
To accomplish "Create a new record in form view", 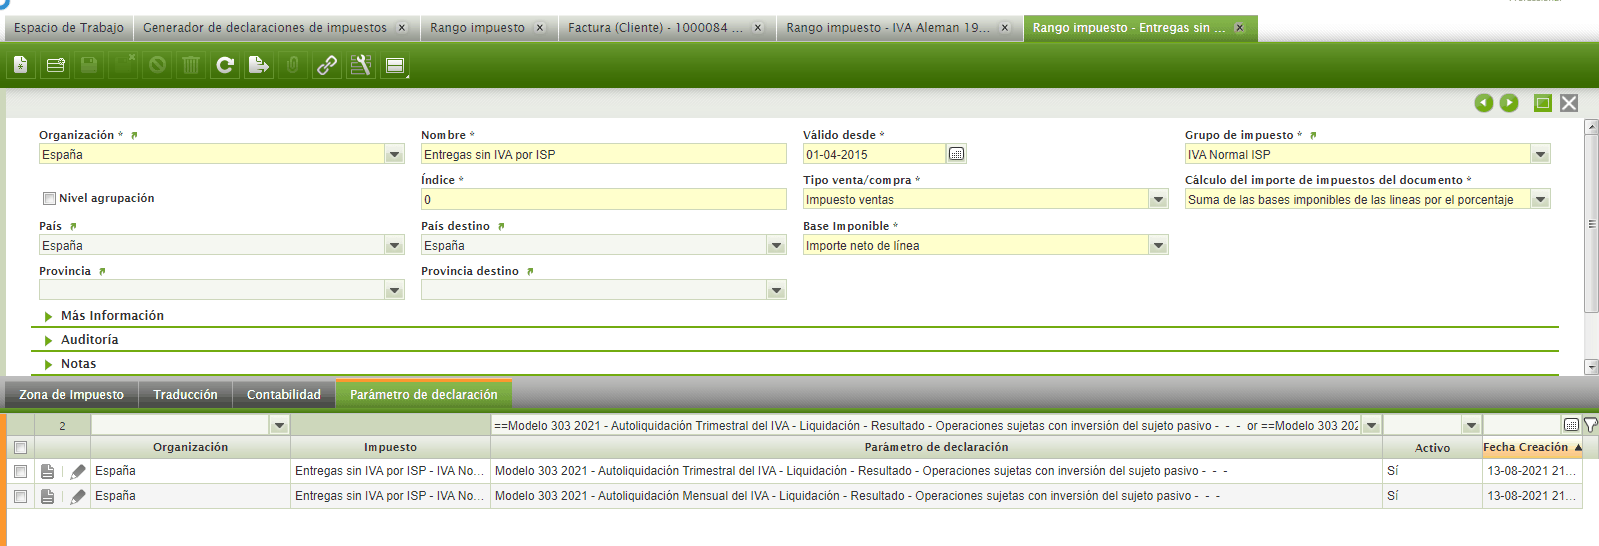I will 21,65.
